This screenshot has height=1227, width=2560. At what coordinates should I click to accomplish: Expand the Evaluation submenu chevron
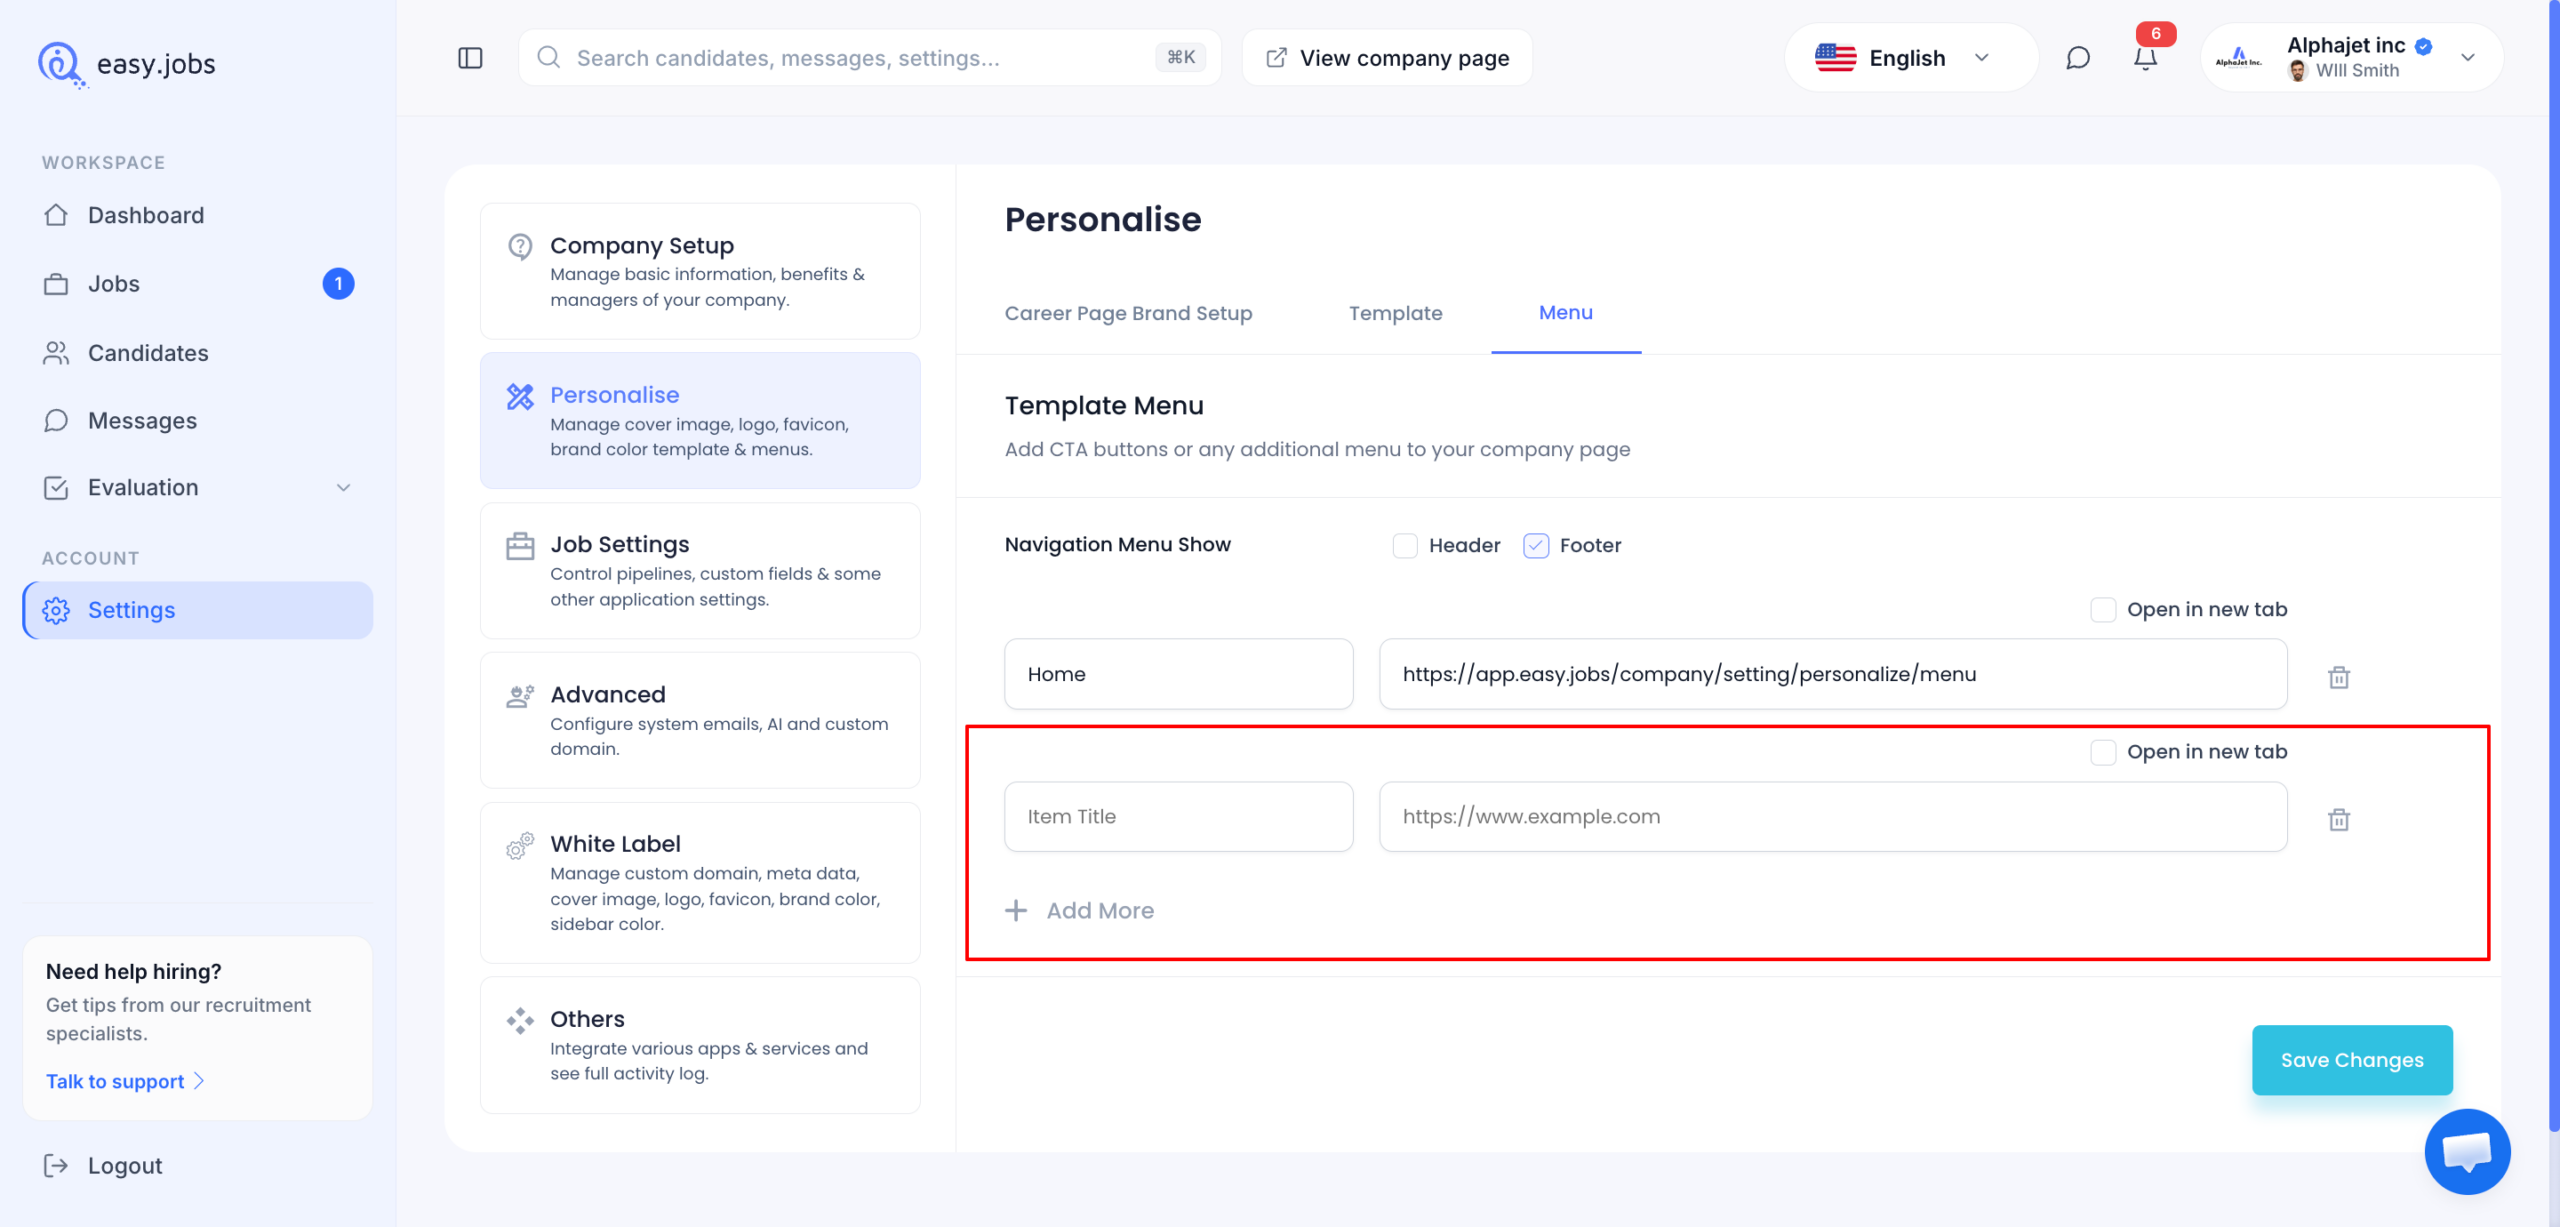[343, 488]
